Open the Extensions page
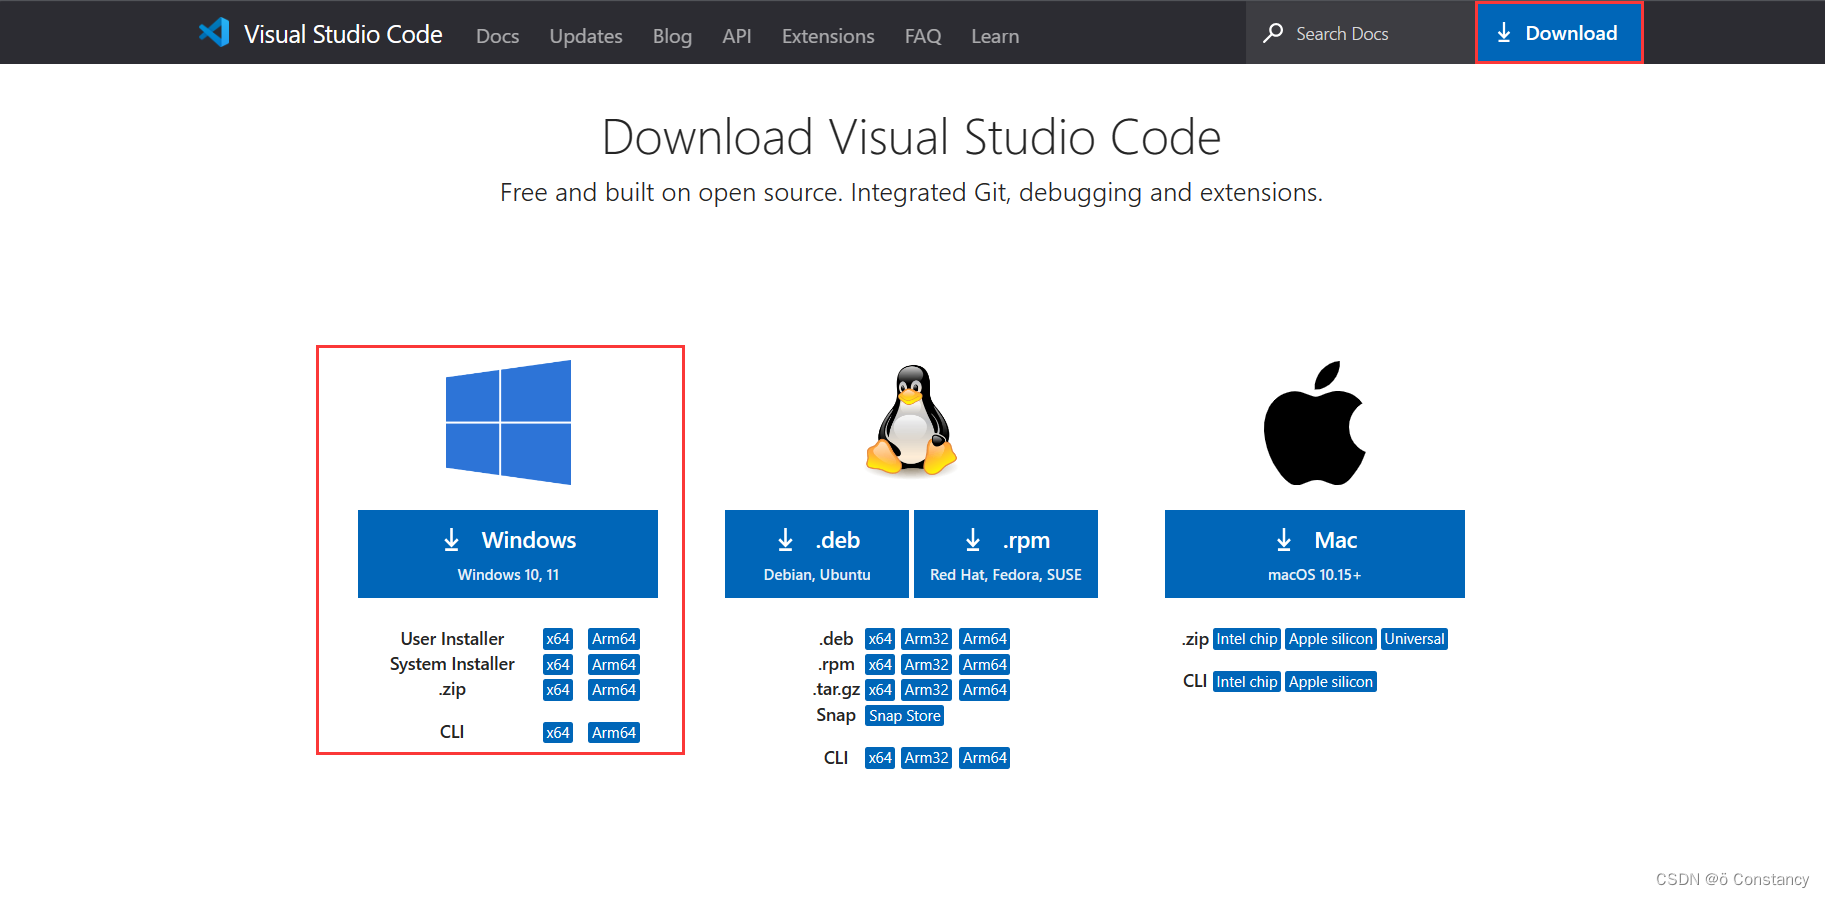This screenshot has height=898, width=1825. [x=828, y=36]
